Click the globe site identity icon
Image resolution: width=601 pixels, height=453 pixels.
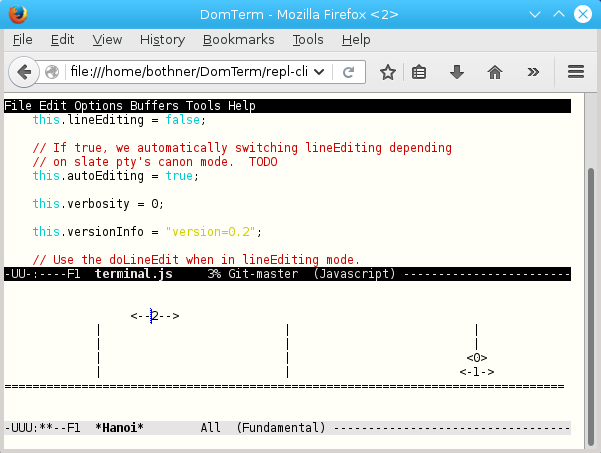click(x=52, y=72)
